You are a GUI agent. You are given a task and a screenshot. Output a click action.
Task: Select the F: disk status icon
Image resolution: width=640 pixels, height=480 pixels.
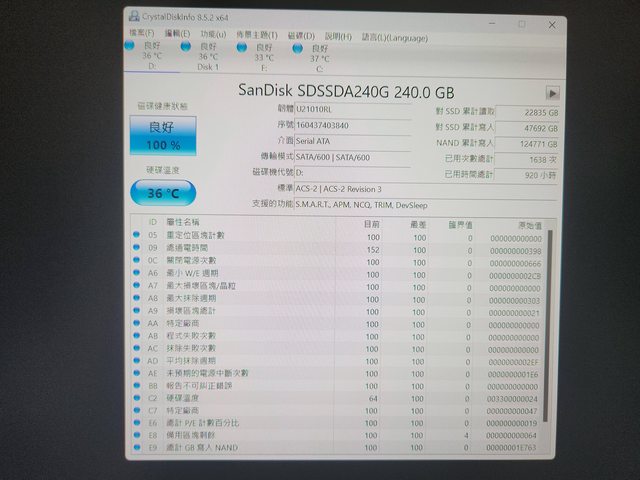click(242, 48)
